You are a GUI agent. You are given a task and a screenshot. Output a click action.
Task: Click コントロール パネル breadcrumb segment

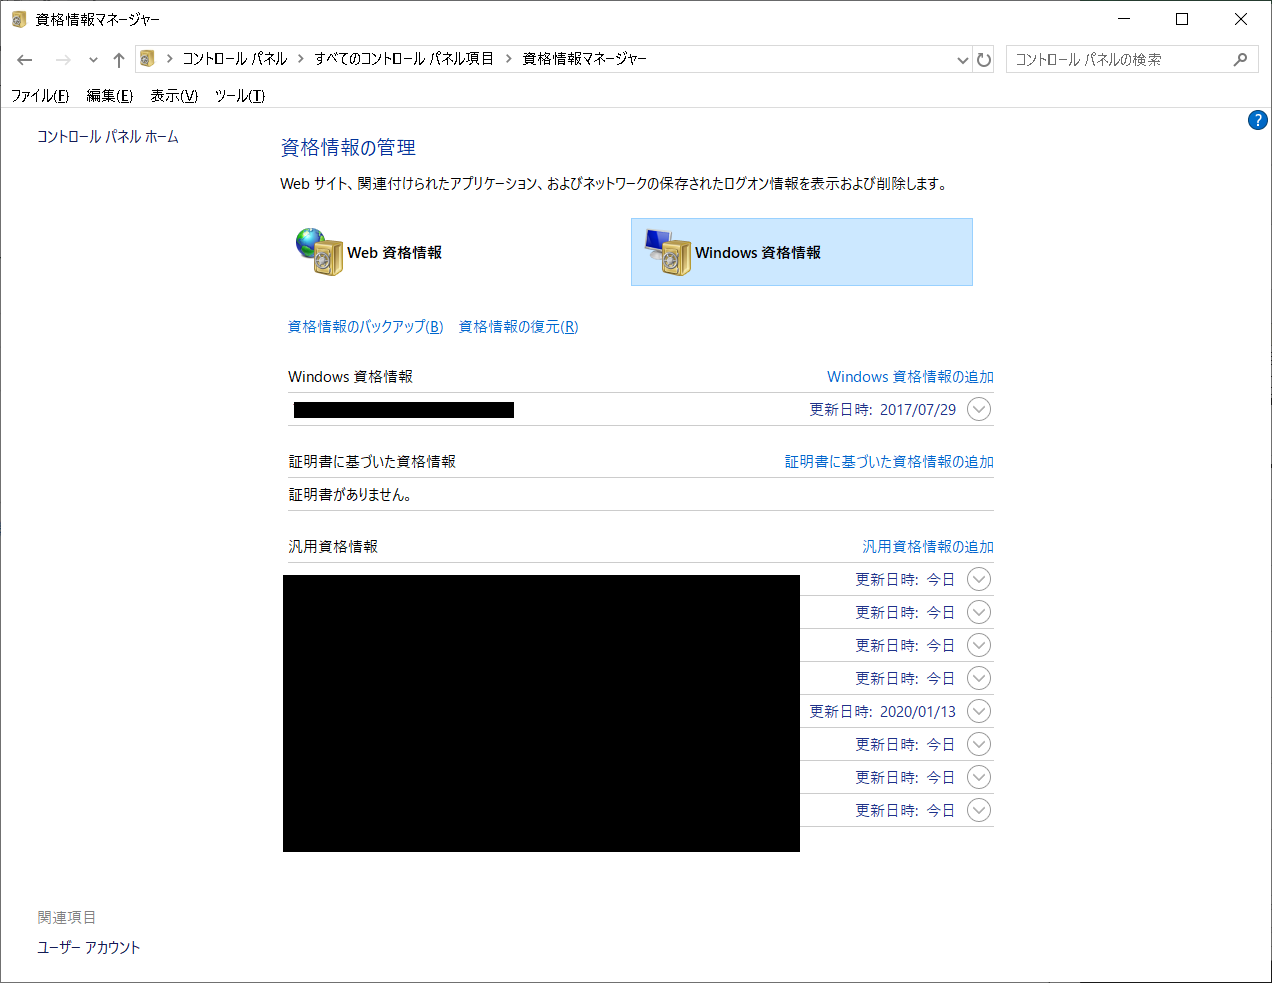click(234, 59)
